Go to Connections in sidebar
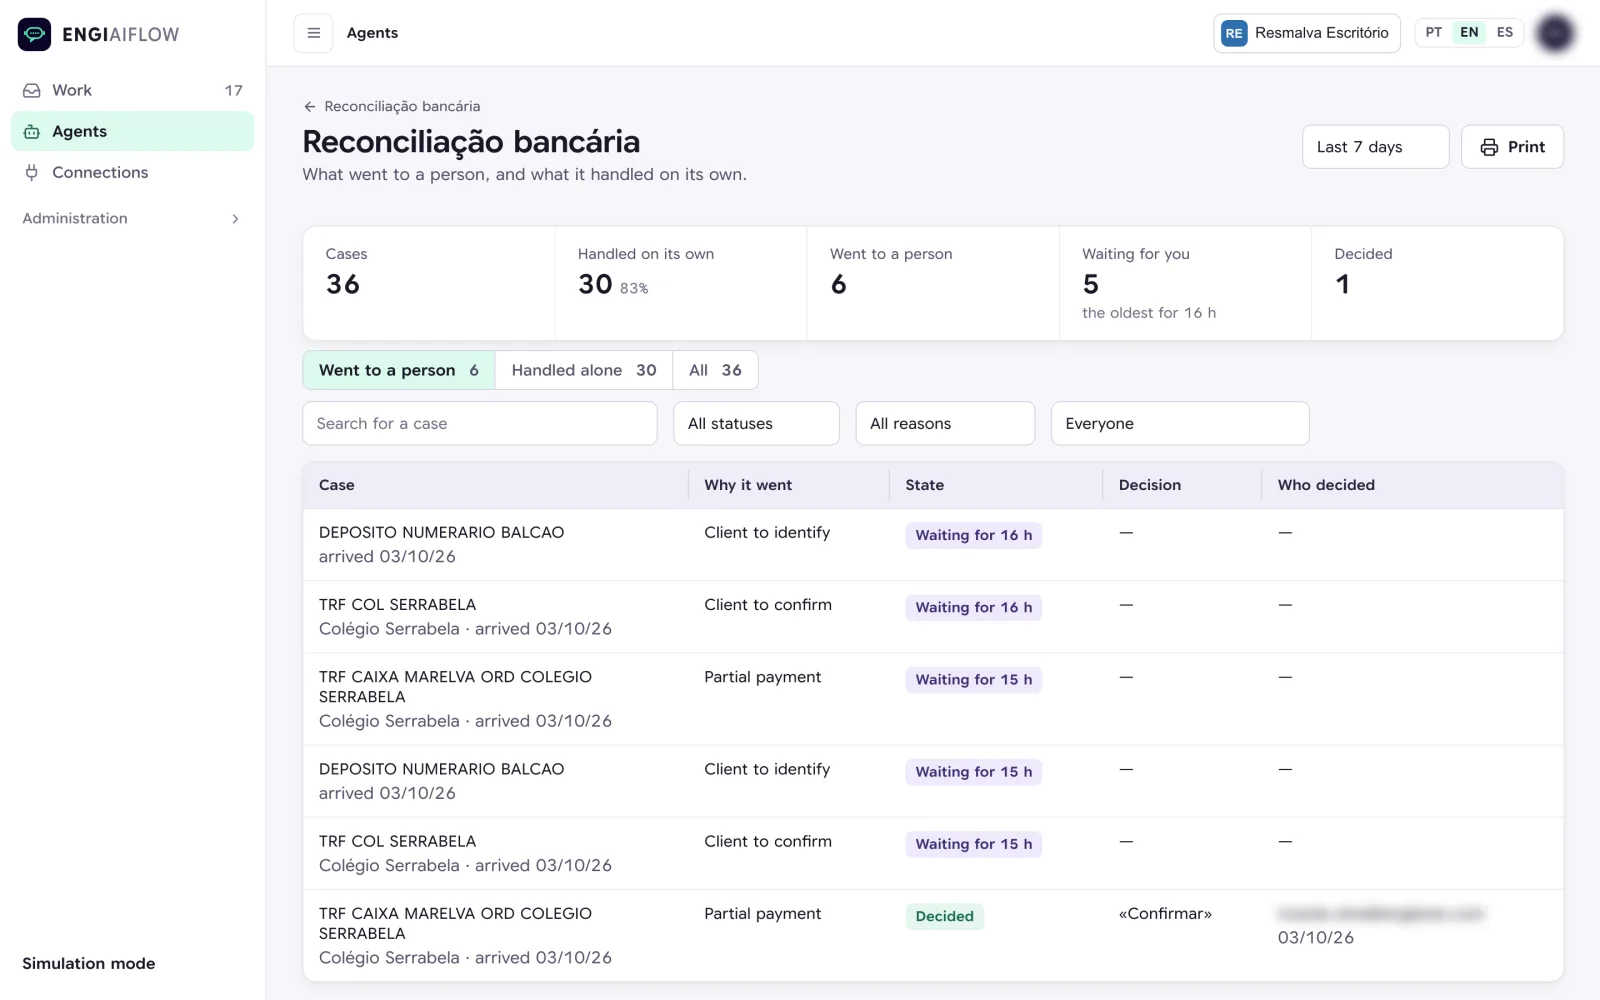The width and height of the screenshot is (1600, 1000). pos(132,172)
